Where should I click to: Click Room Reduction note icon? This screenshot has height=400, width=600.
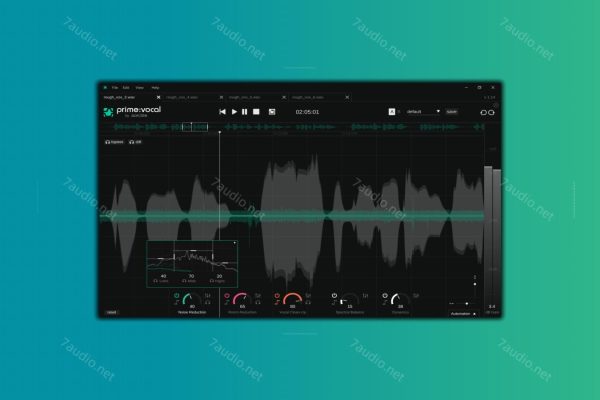(x=227, y=303)
